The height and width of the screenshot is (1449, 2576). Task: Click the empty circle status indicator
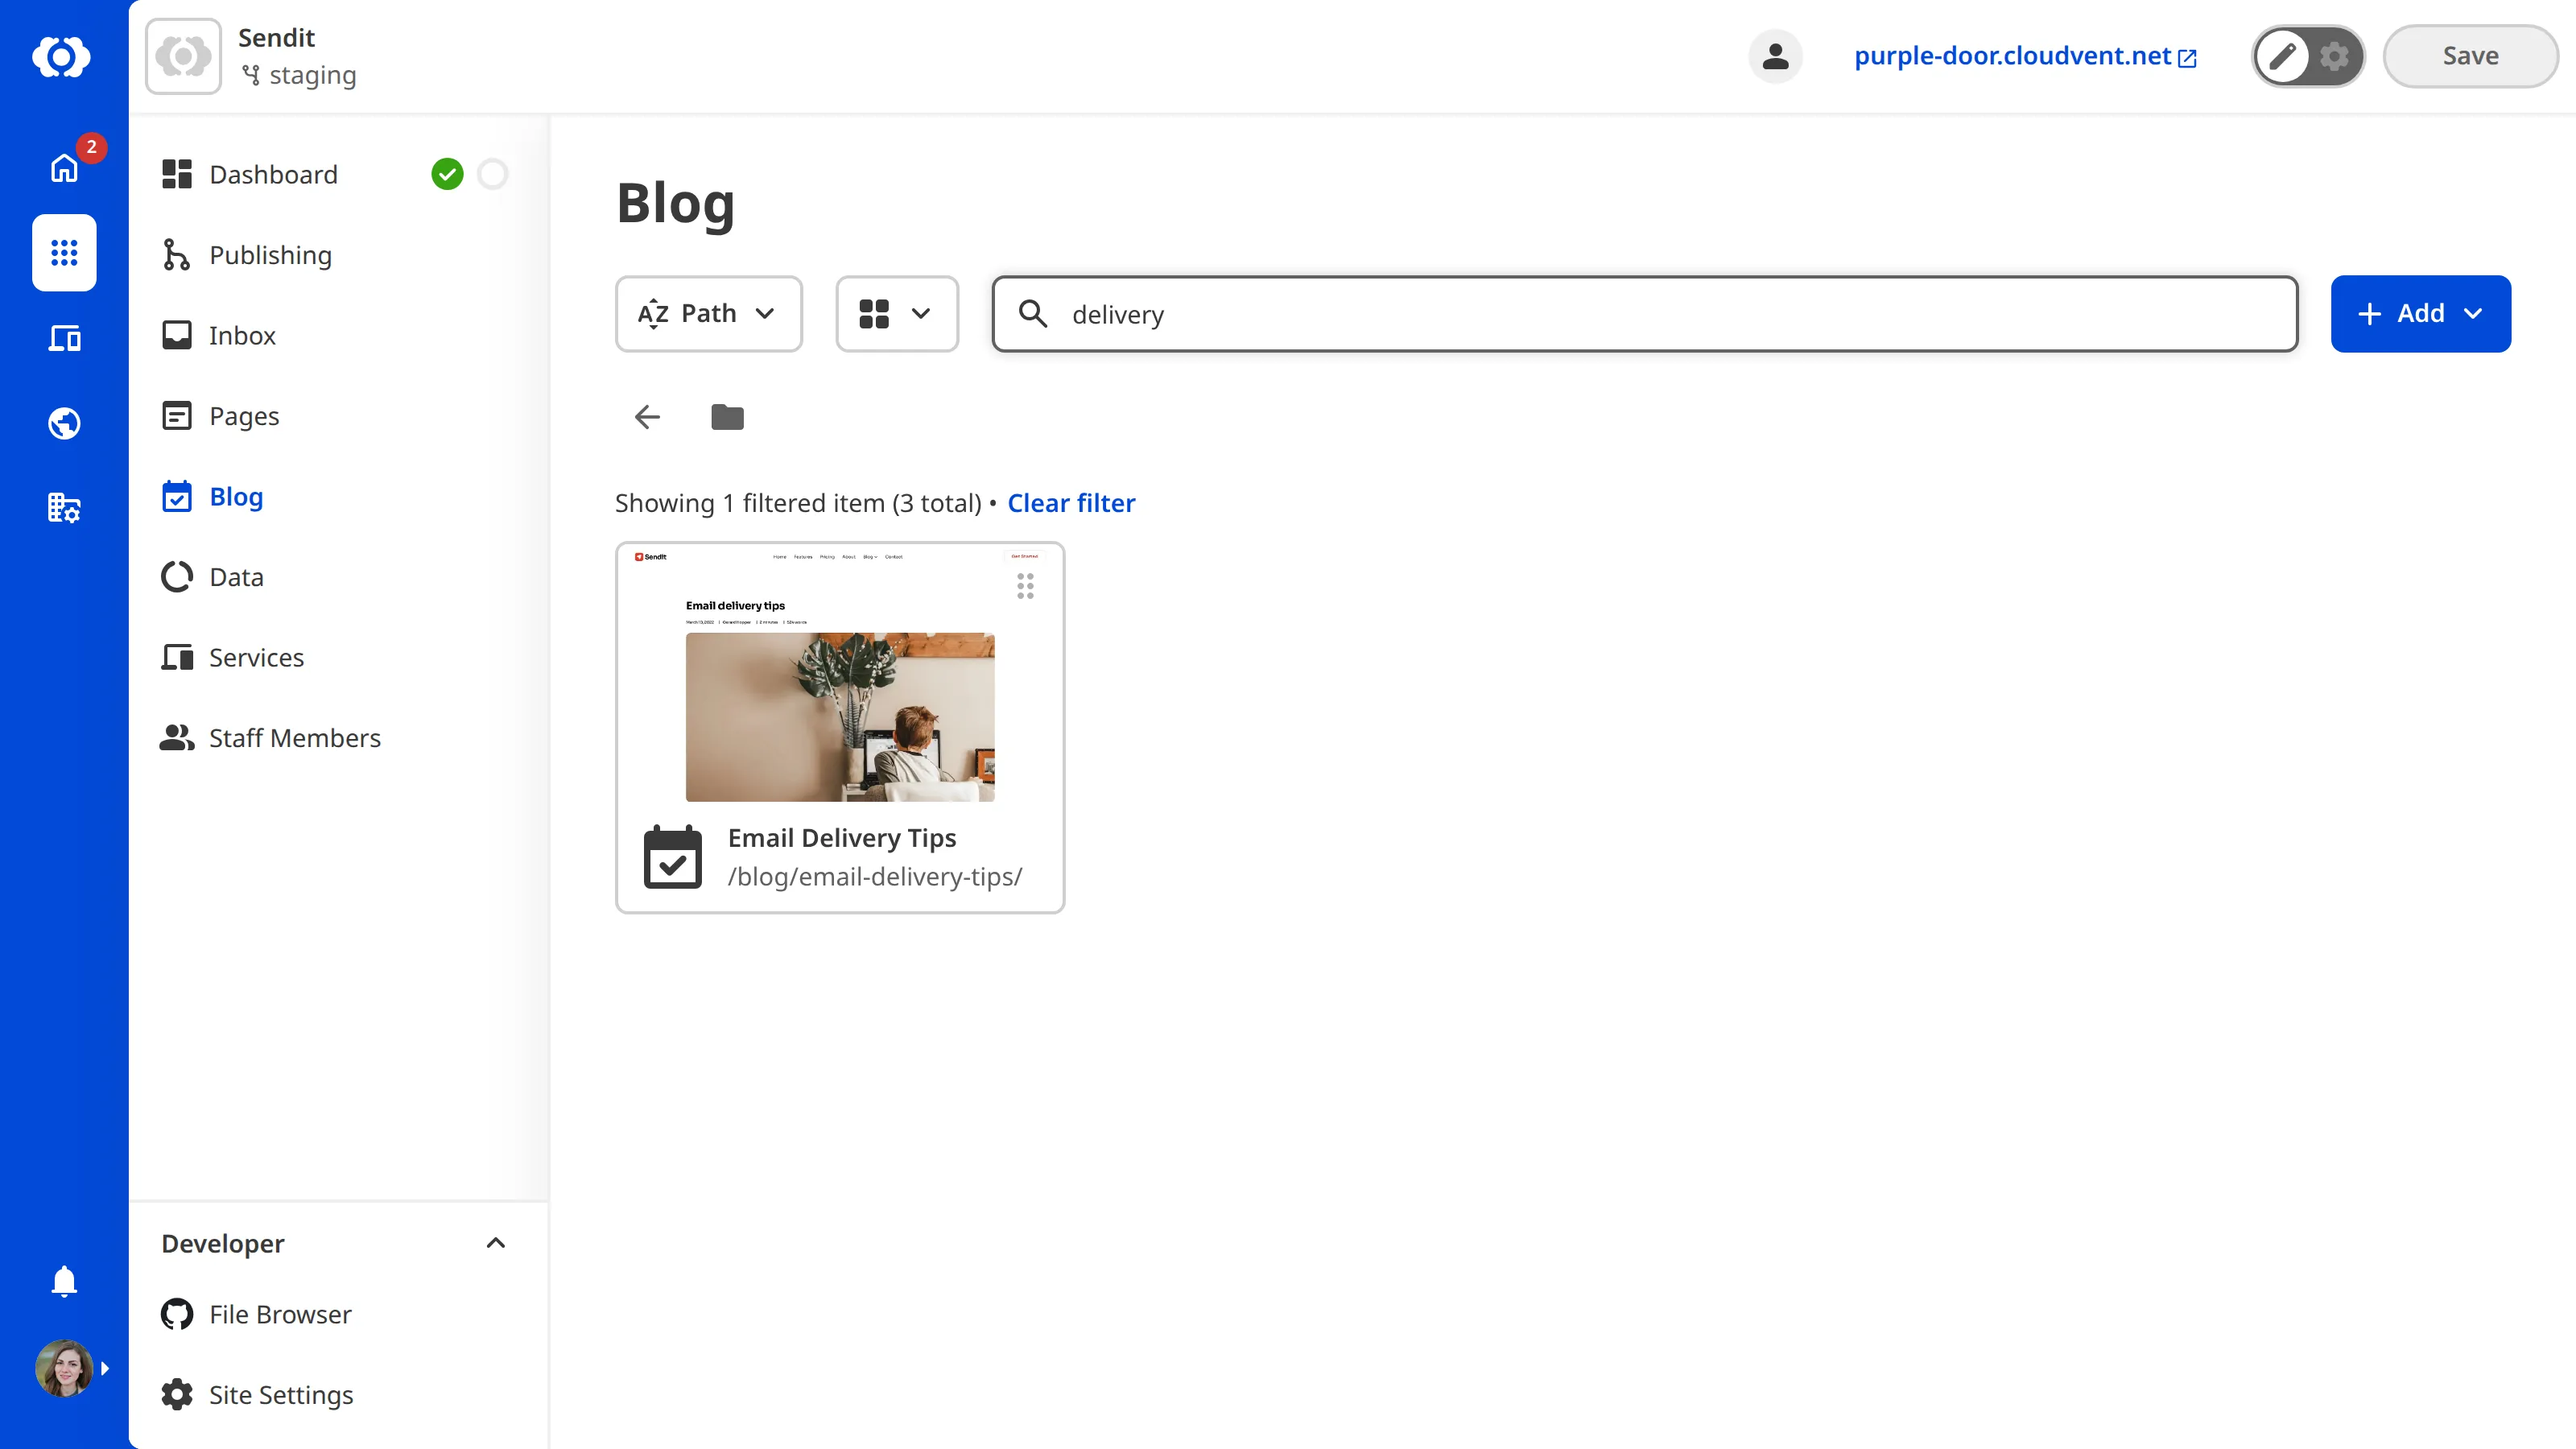tap(492, 174)
